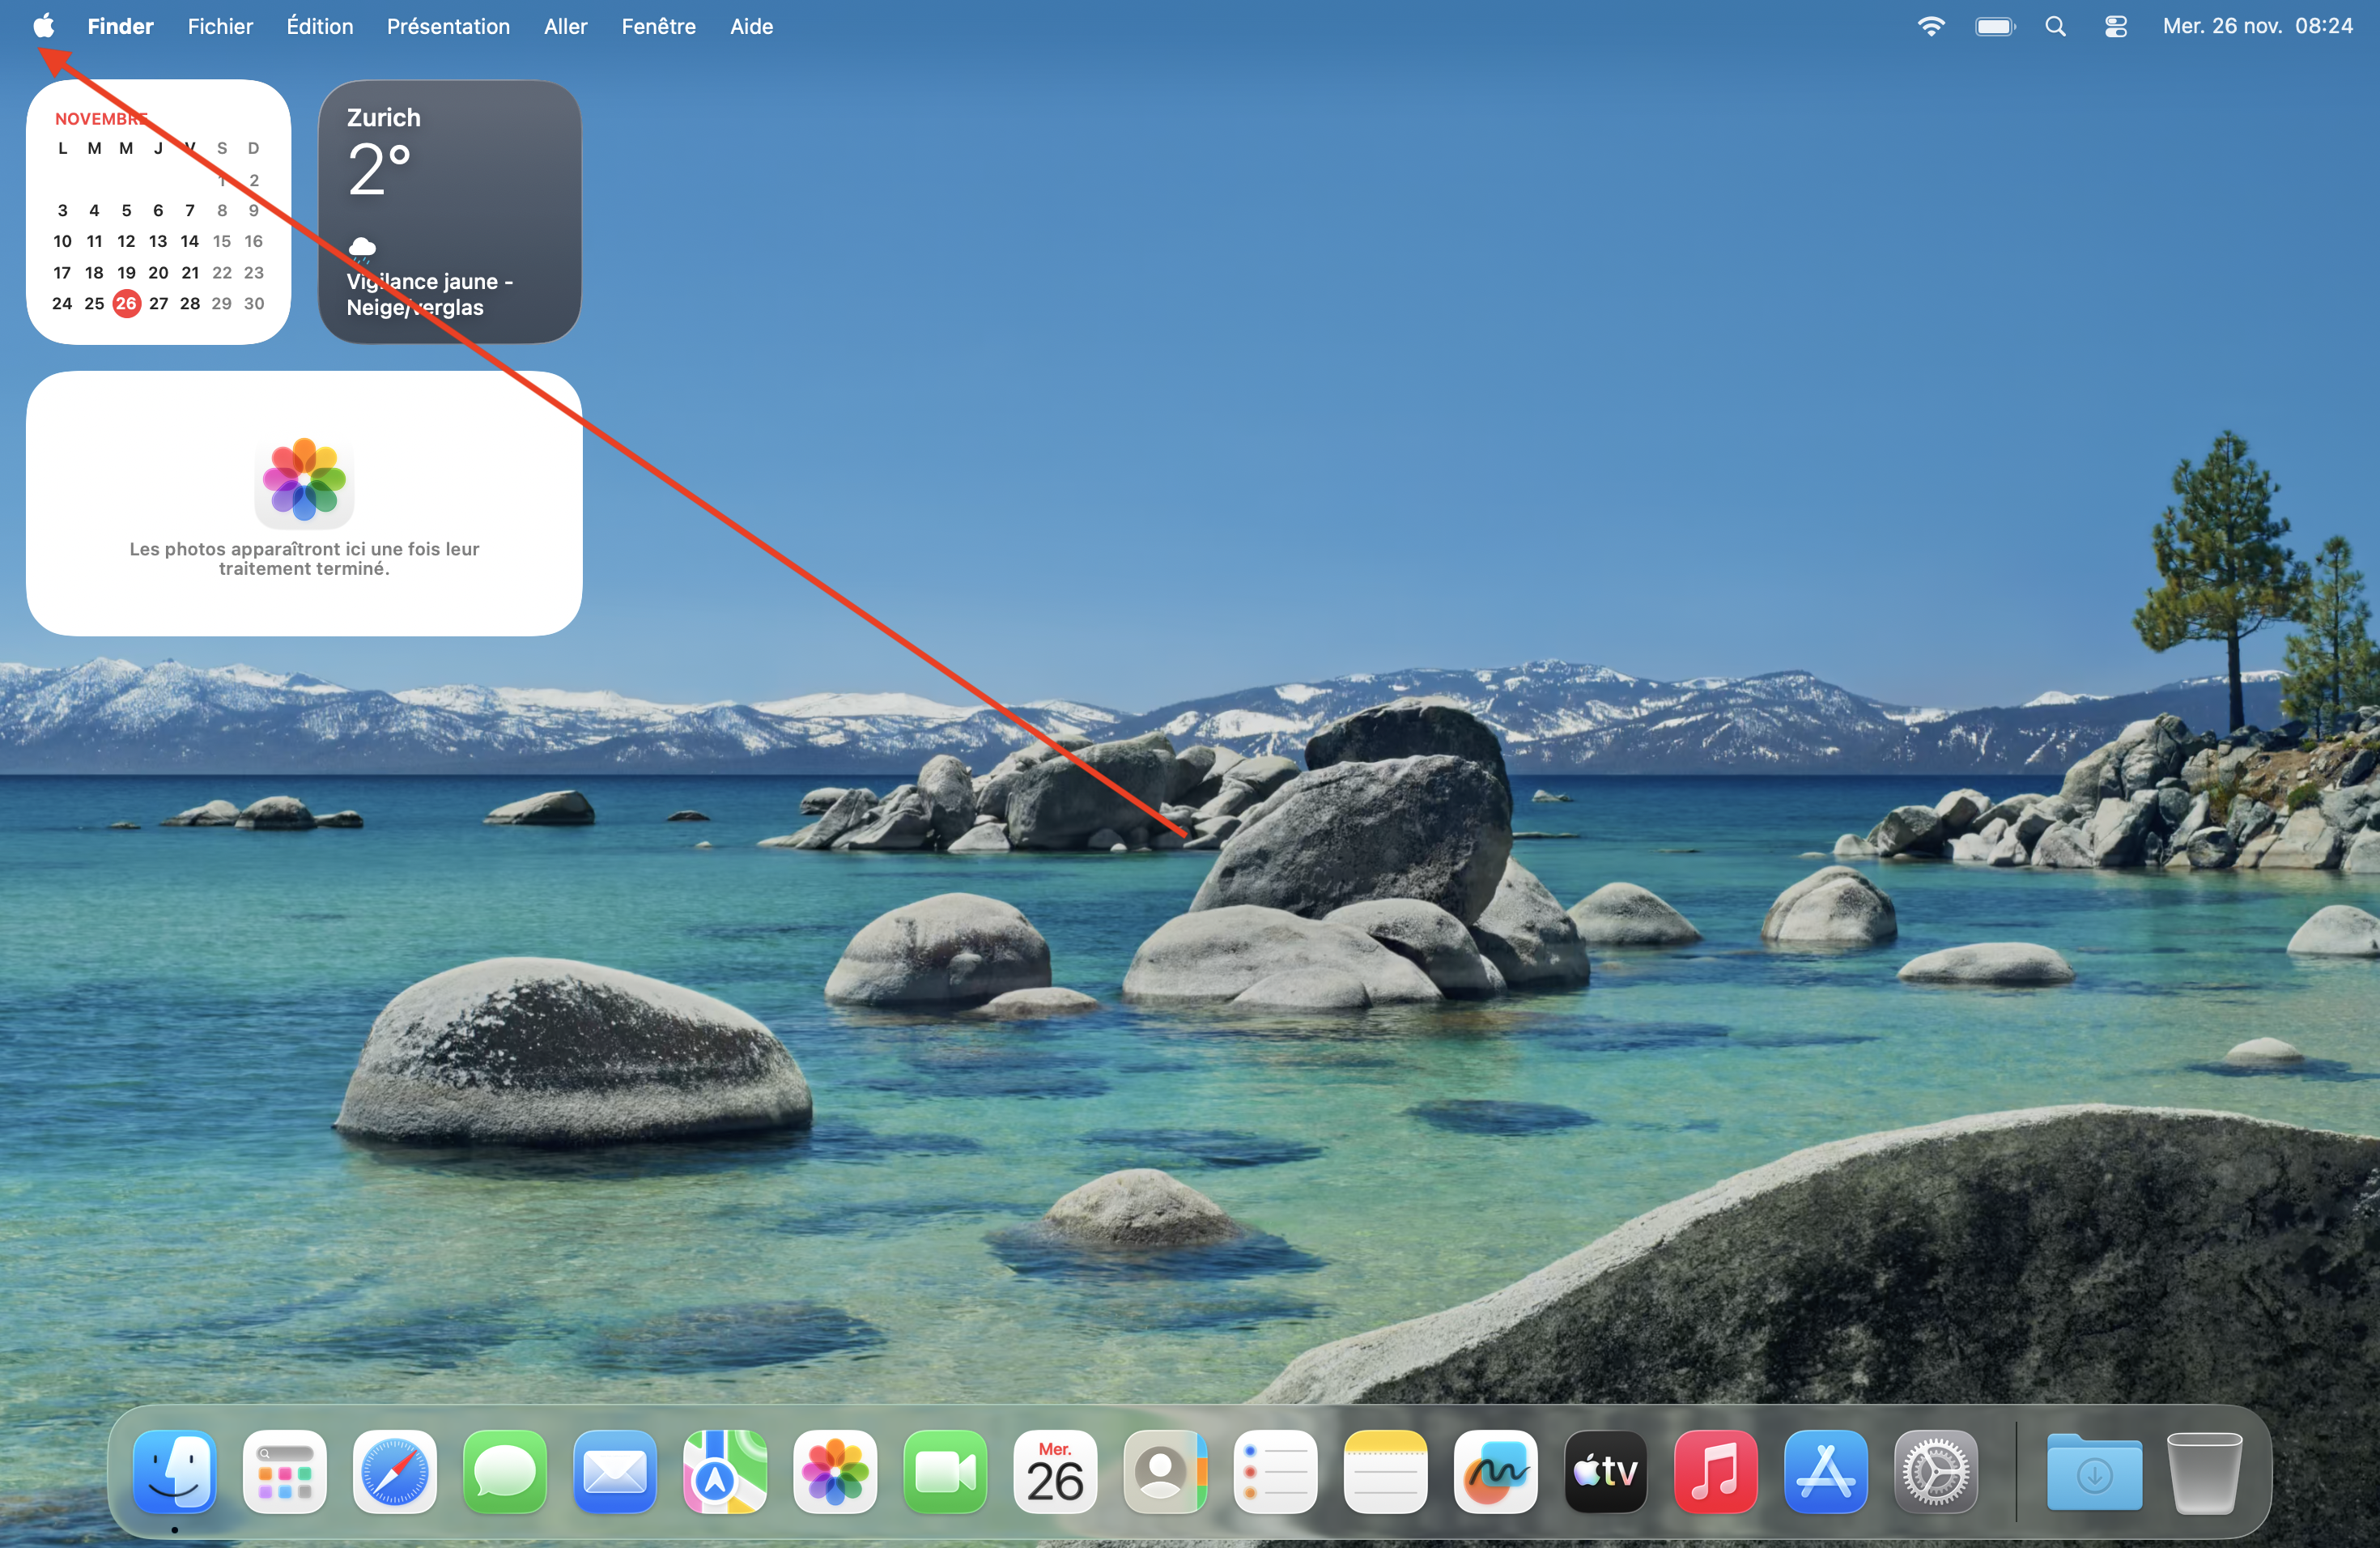Screen dimensions: 2380x1548
Task: Click the Zurich weather widget
Action: (449, 212)
